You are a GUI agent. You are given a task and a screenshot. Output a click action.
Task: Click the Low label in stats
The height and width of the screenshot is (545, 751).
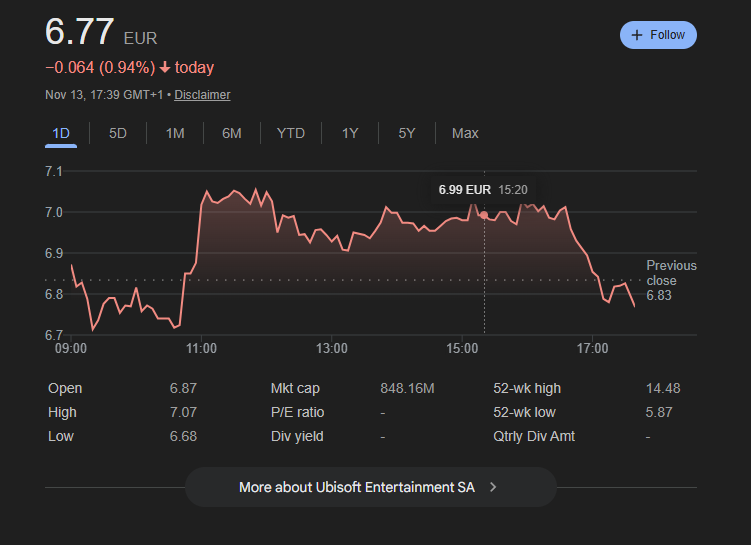click(x=61, y=436)
